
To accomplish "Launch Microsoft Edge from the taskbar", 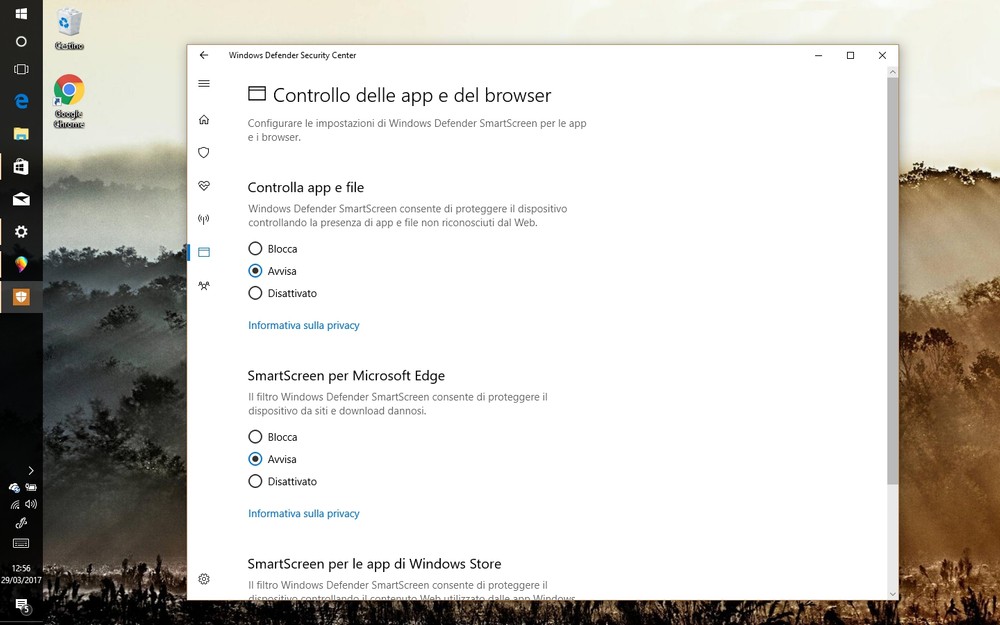I will click(21, 100).
